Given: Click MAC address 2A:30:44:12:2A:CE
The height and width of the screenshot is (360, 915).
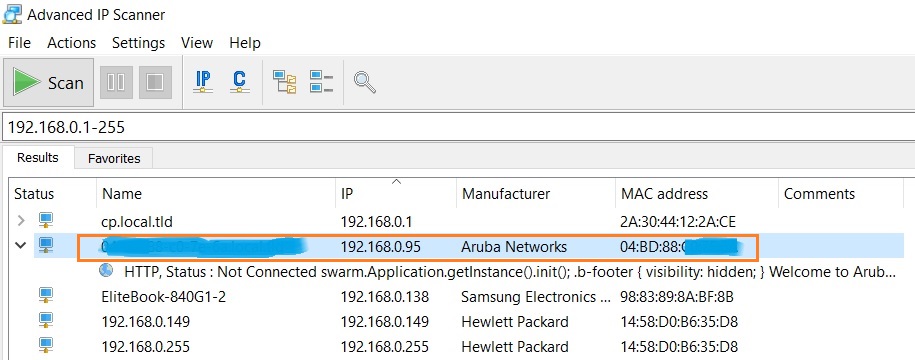Looking at the screenshot, I should click(x=677, y=222).
